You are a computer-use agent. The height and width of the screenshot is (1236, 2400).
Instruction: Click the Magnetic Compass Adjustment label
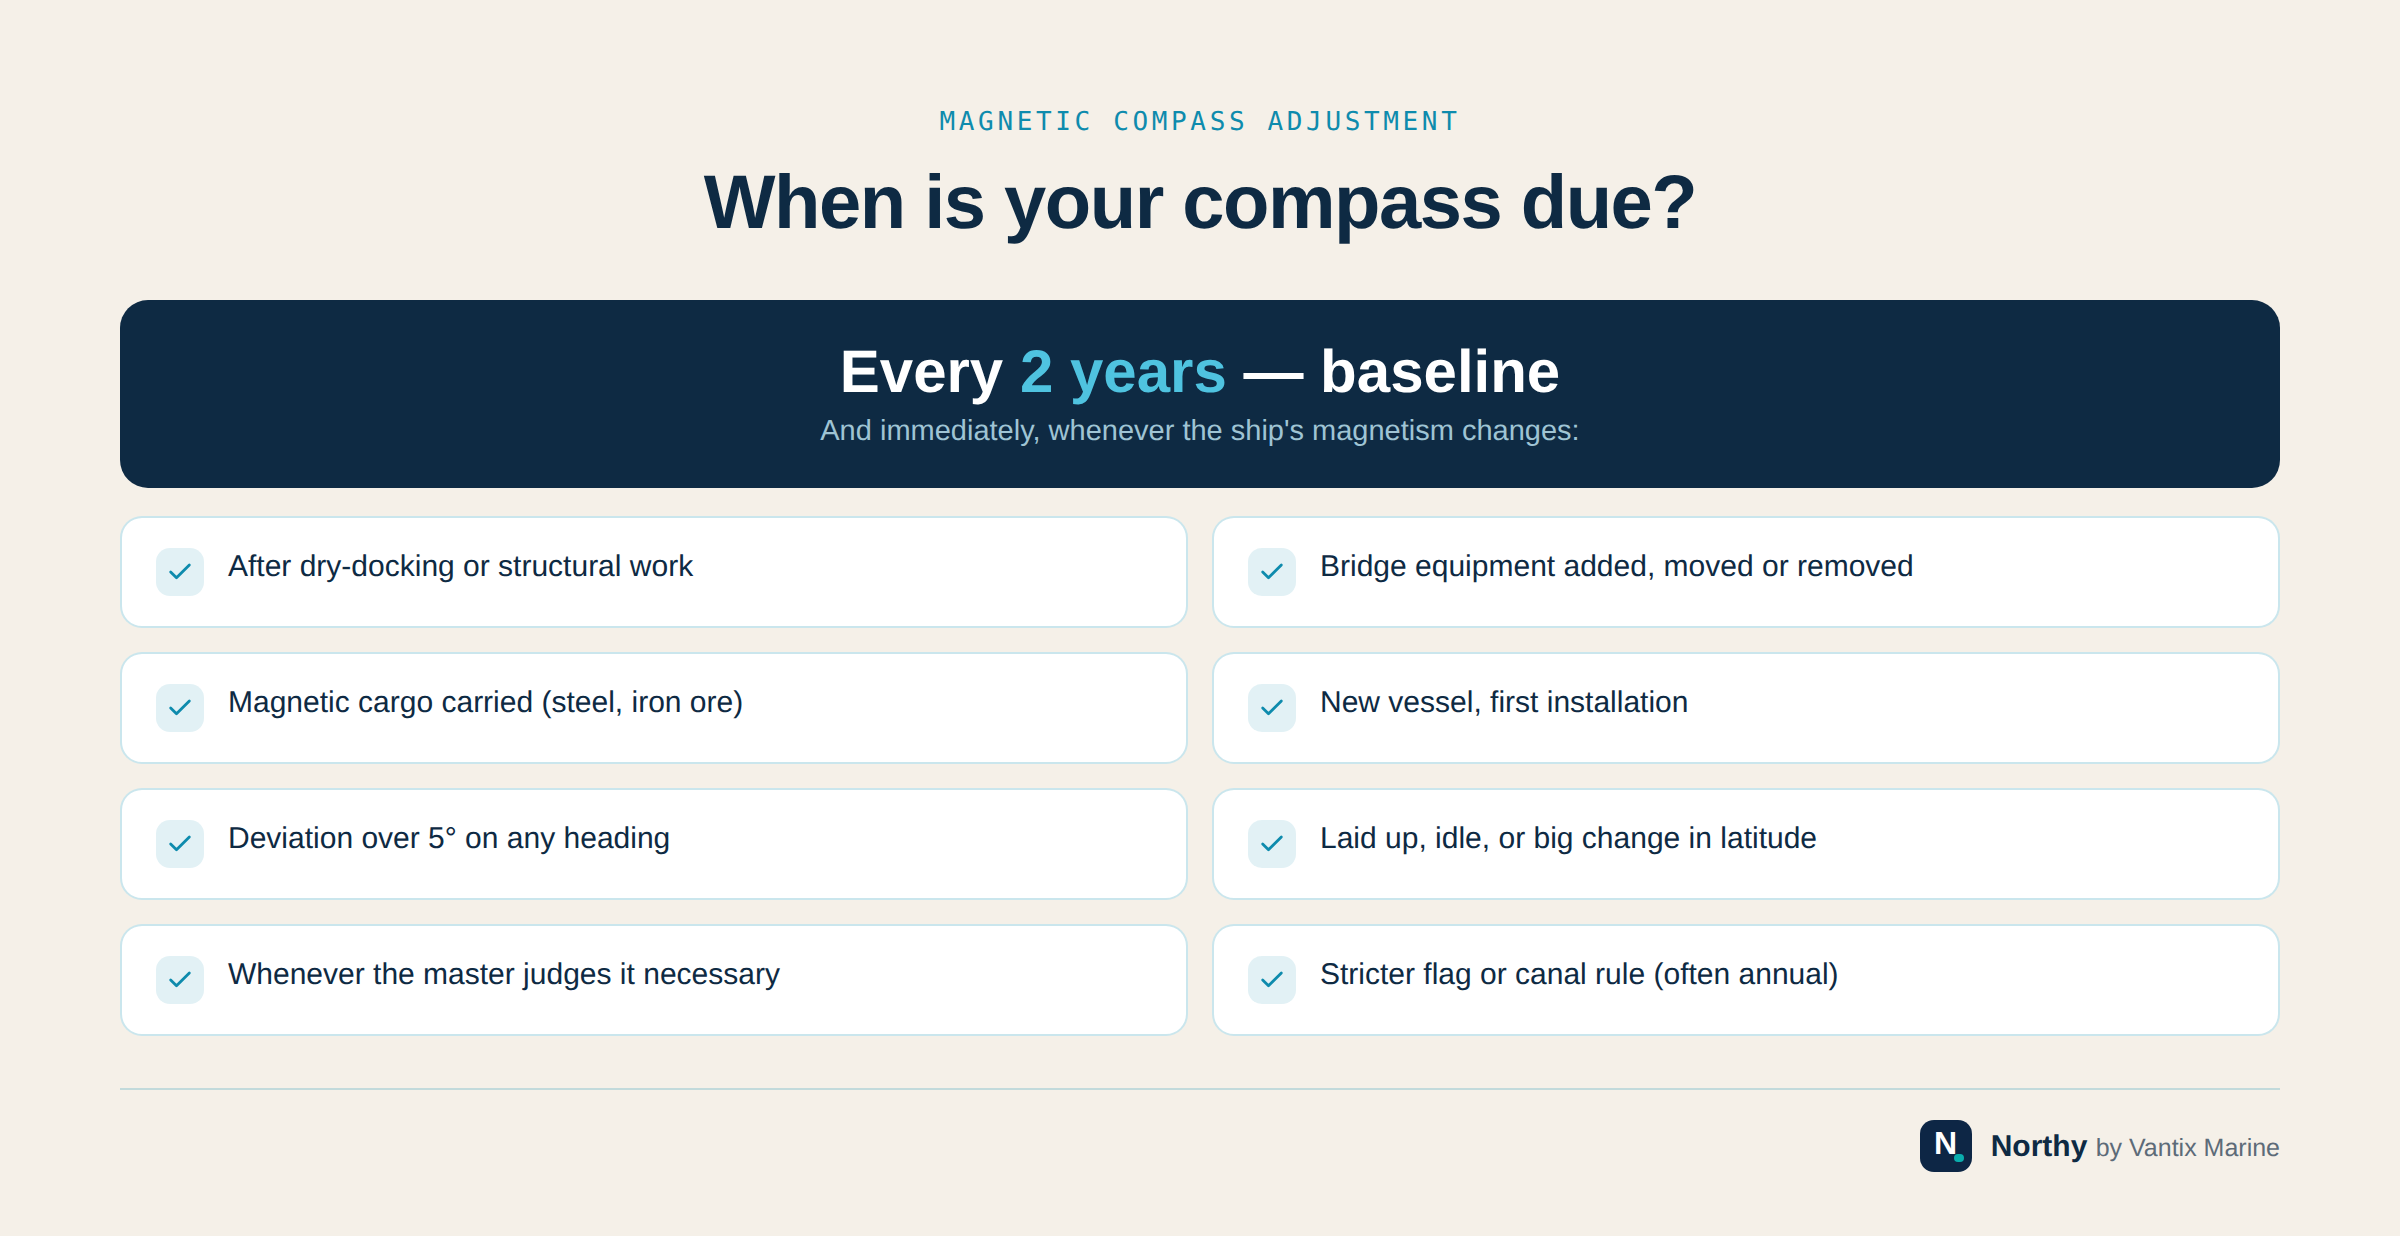tap(1199, 121)
